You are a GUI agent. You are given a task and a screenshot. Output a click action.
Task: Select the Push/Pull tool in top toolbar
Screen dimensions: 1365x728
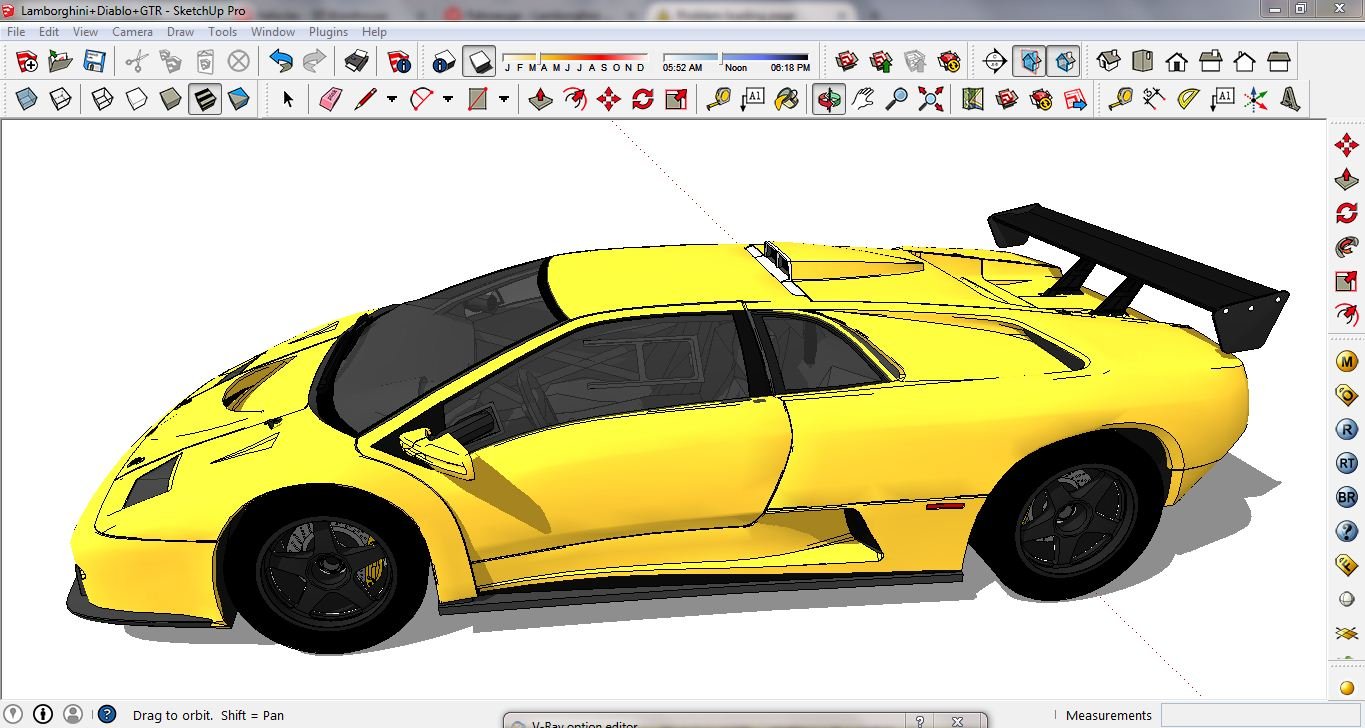click(541, 99)
